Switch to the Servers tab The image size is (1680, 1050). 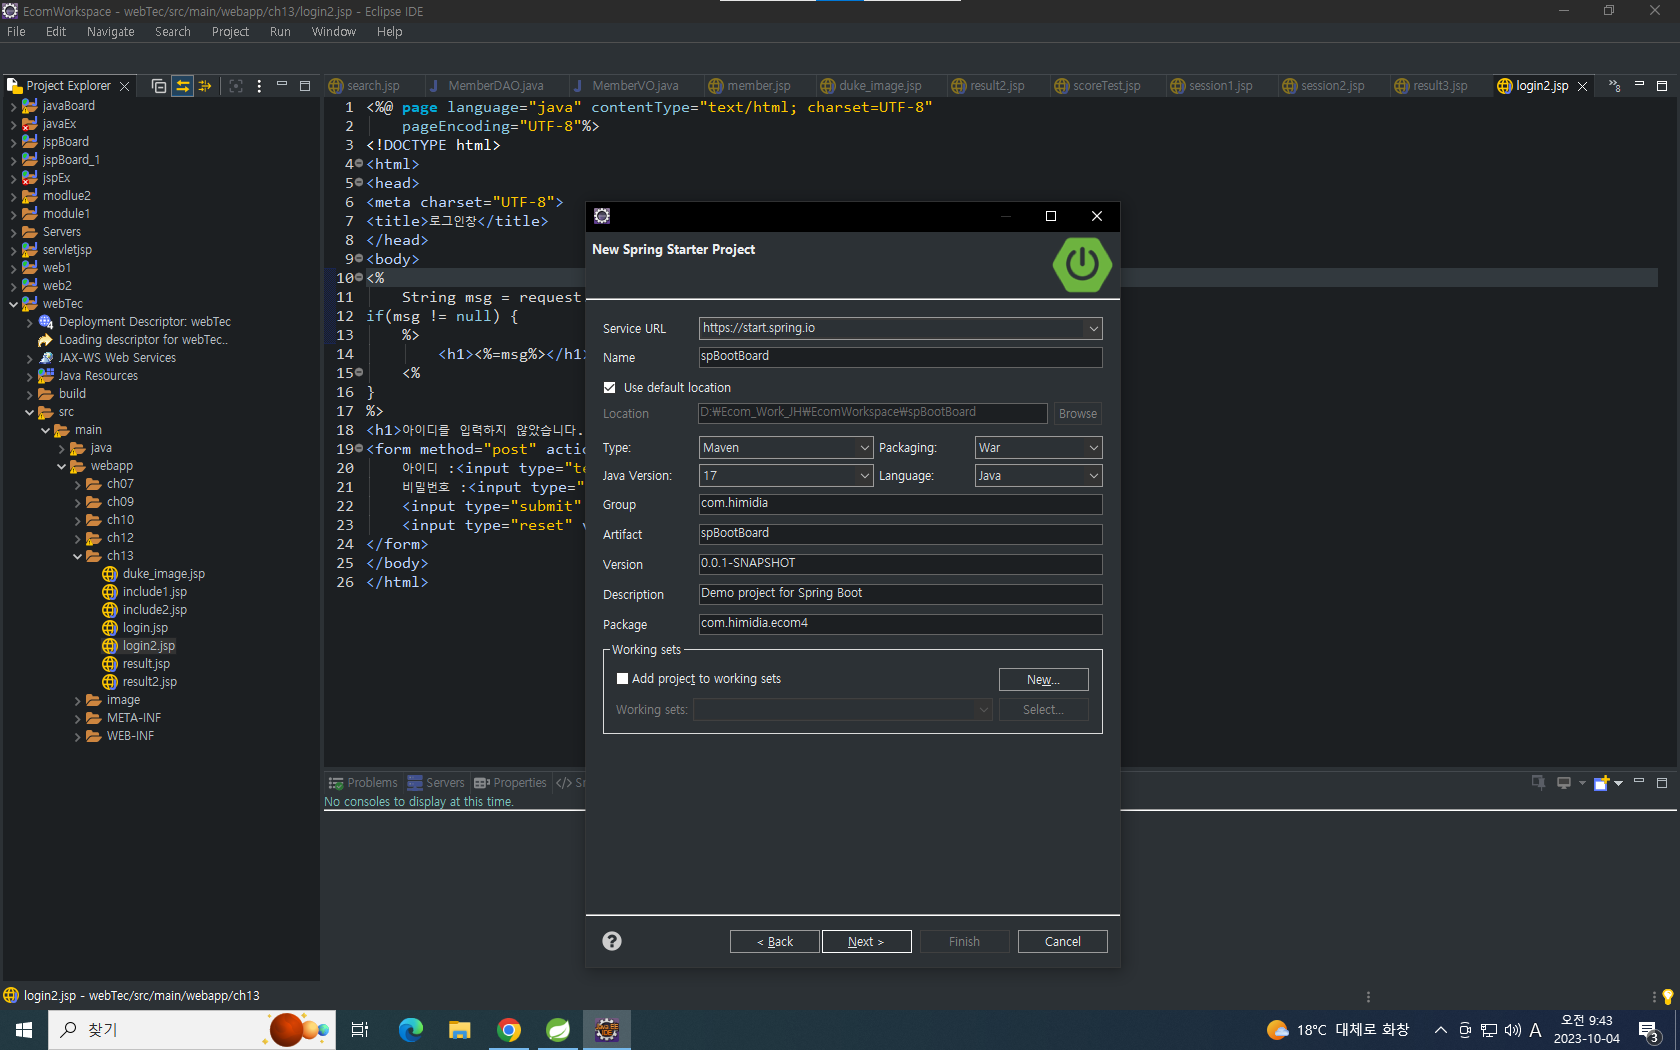[x=436, y=783]
